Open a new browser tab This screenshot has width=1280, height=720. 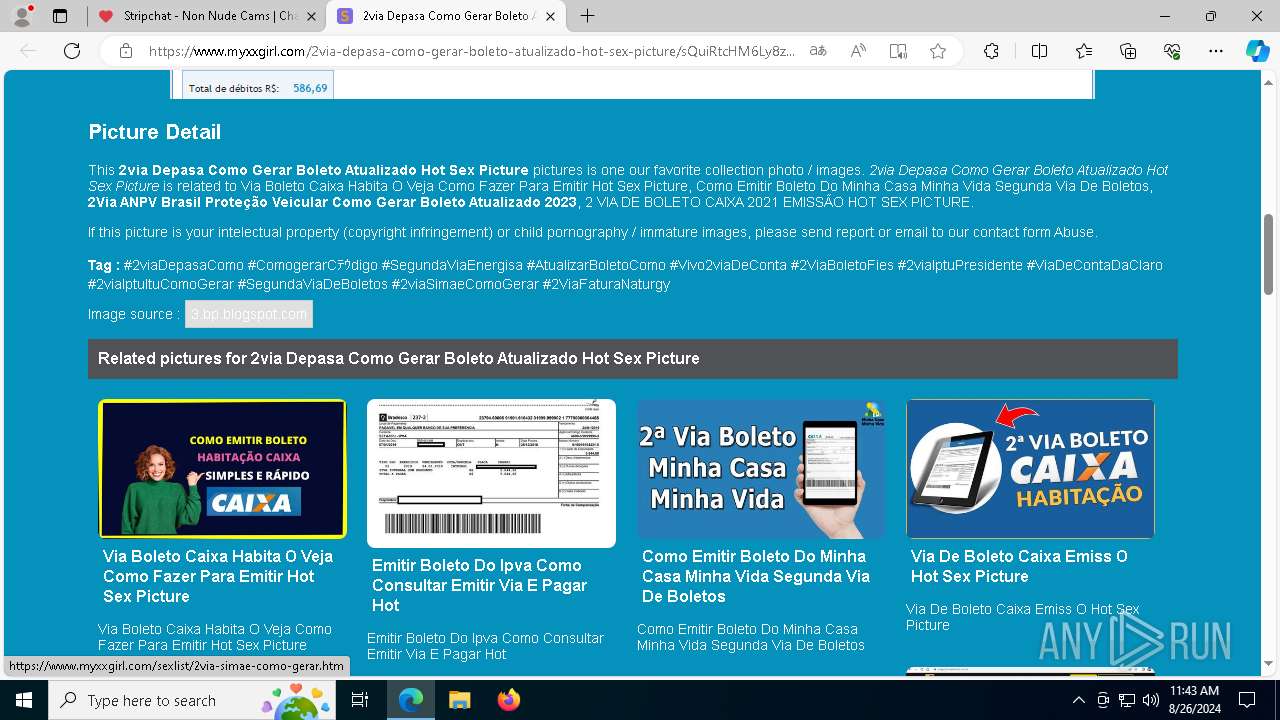[x=587, y=16]
